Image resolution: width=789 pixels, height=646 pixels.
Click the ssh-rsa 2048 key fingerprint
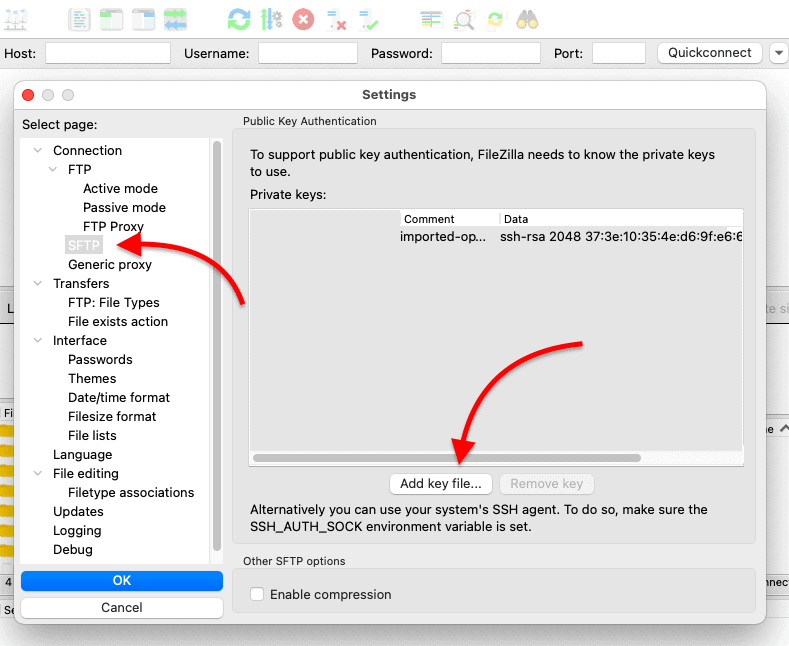621,236
